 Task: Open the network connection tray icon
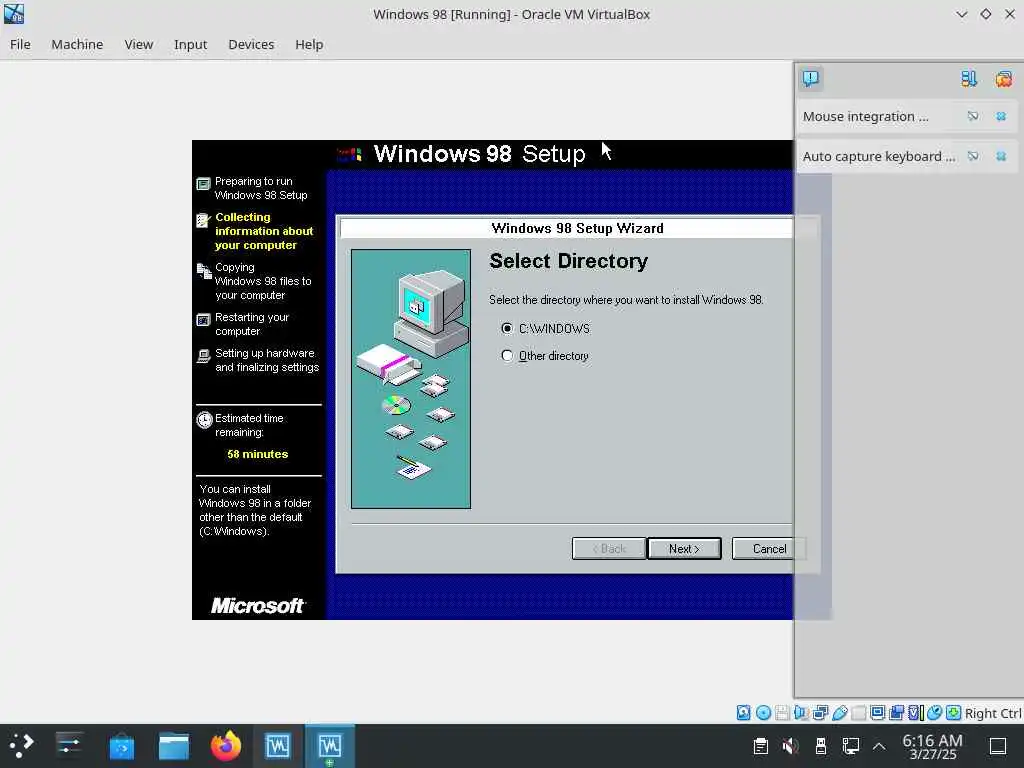point(850,746)
